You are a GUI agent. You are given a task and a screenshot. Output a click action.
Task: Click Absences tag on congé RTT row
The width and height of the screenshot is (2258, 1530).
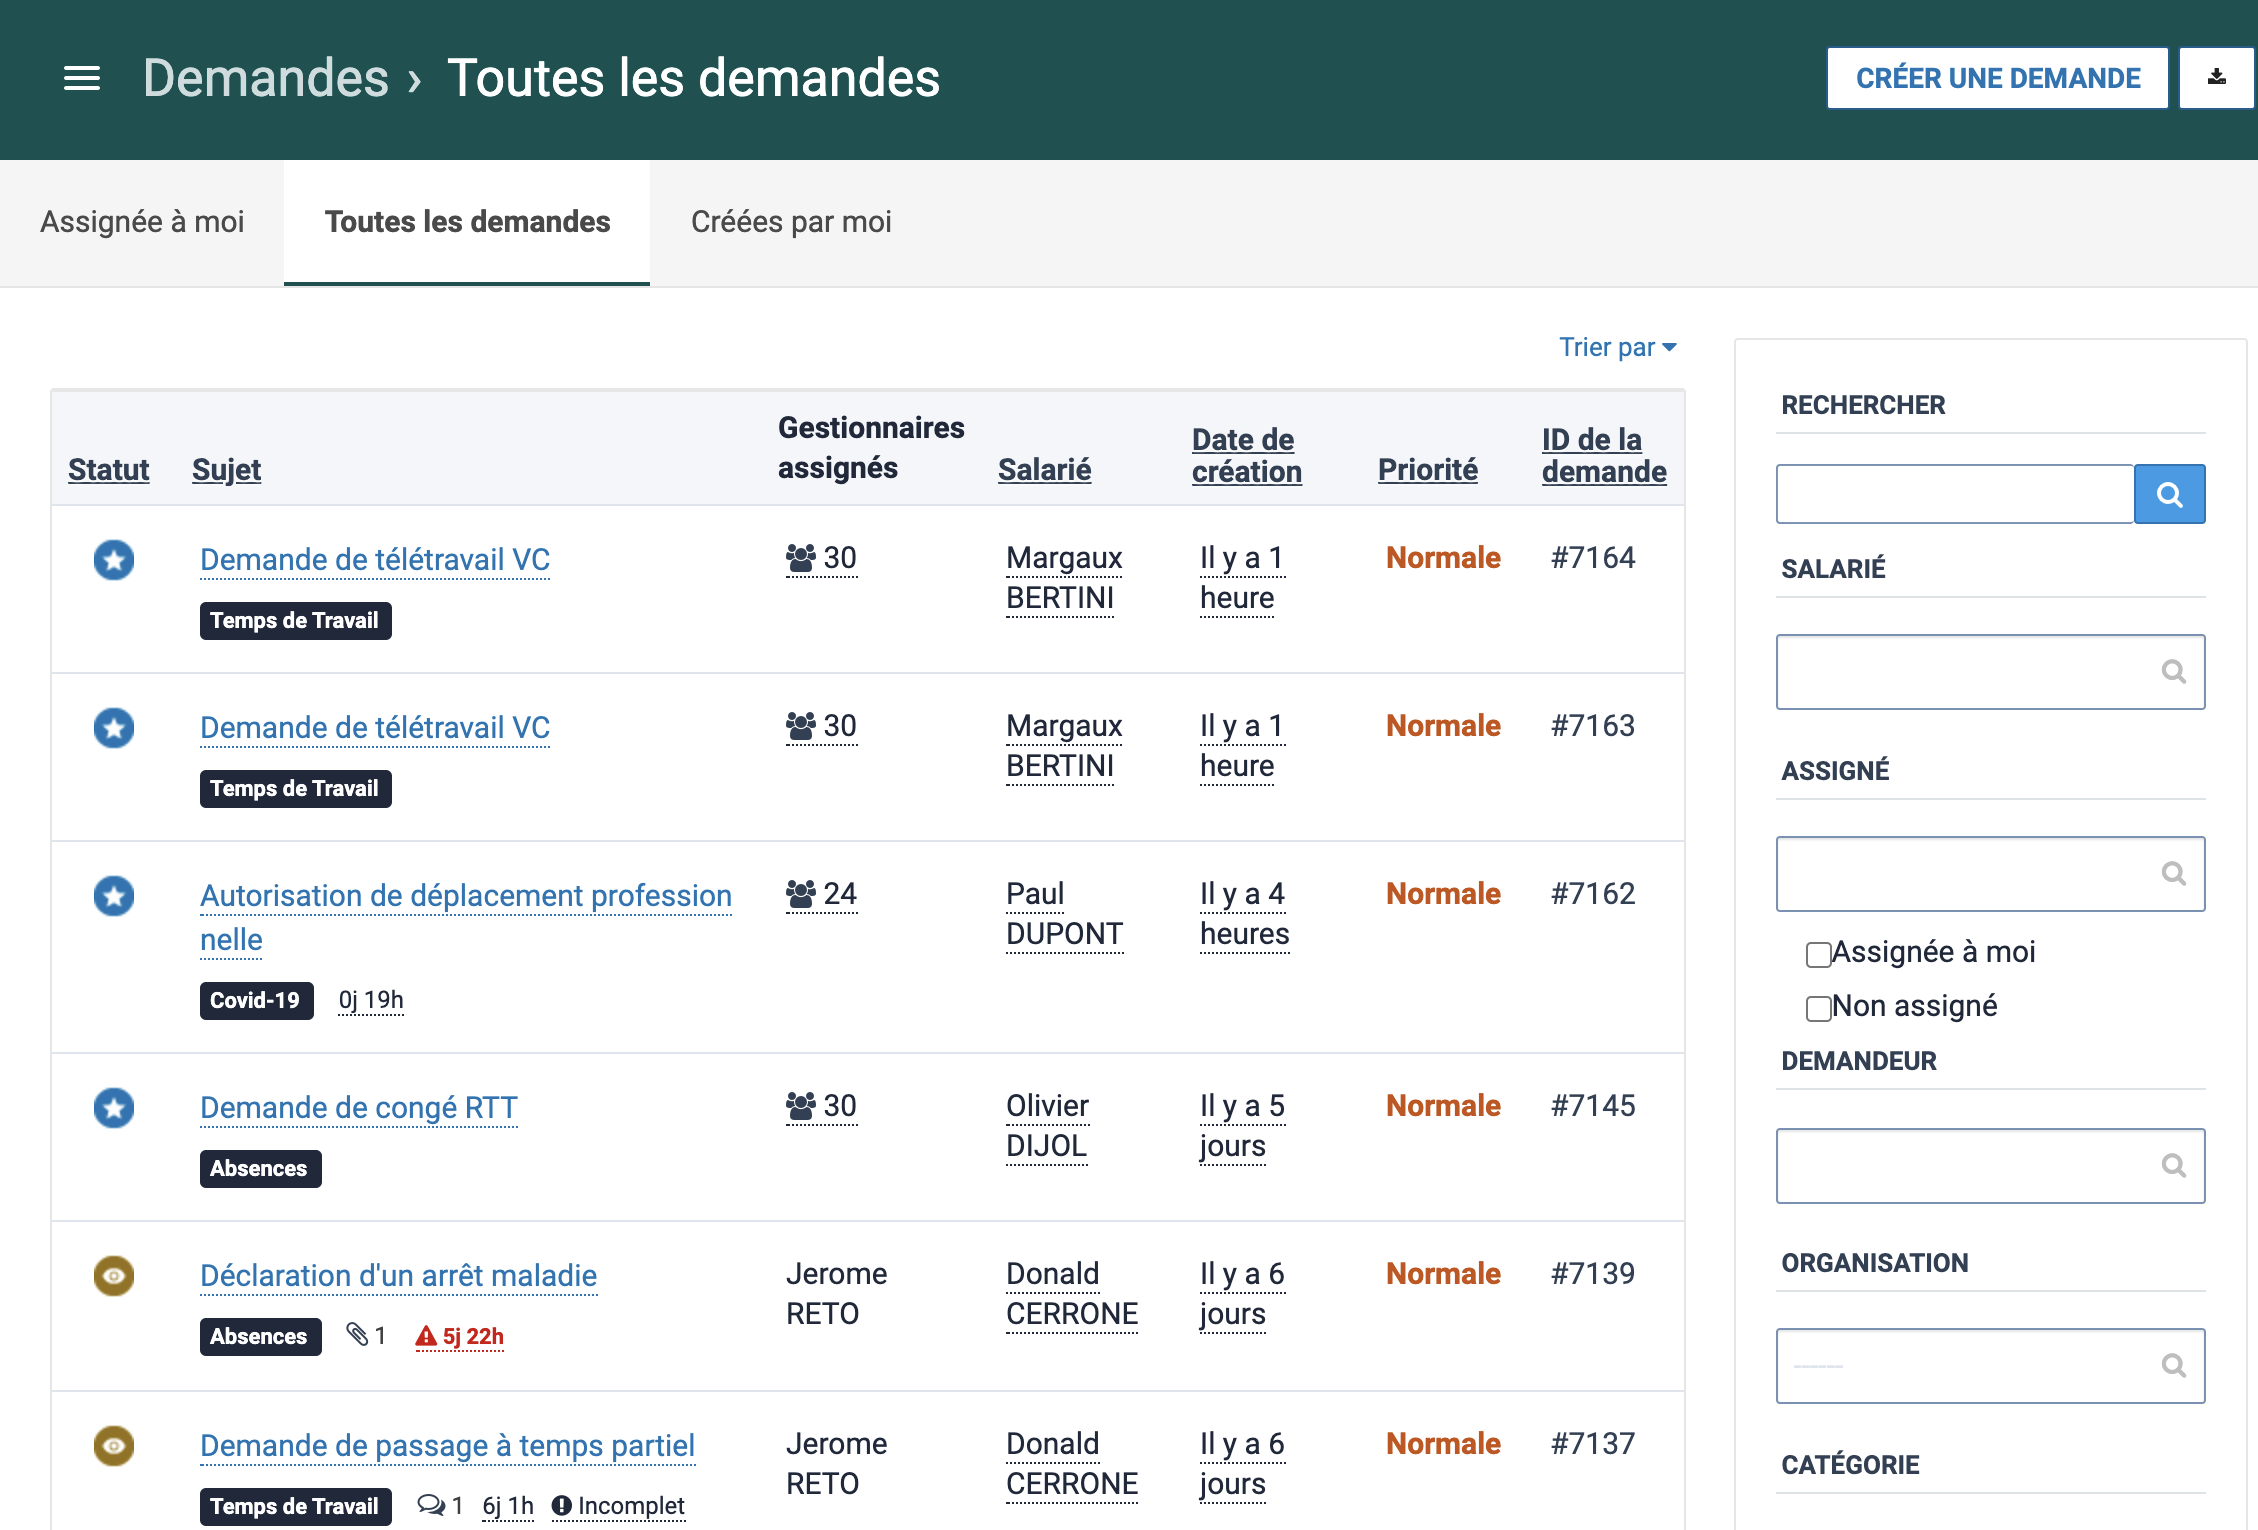(x=260, y=1168)
